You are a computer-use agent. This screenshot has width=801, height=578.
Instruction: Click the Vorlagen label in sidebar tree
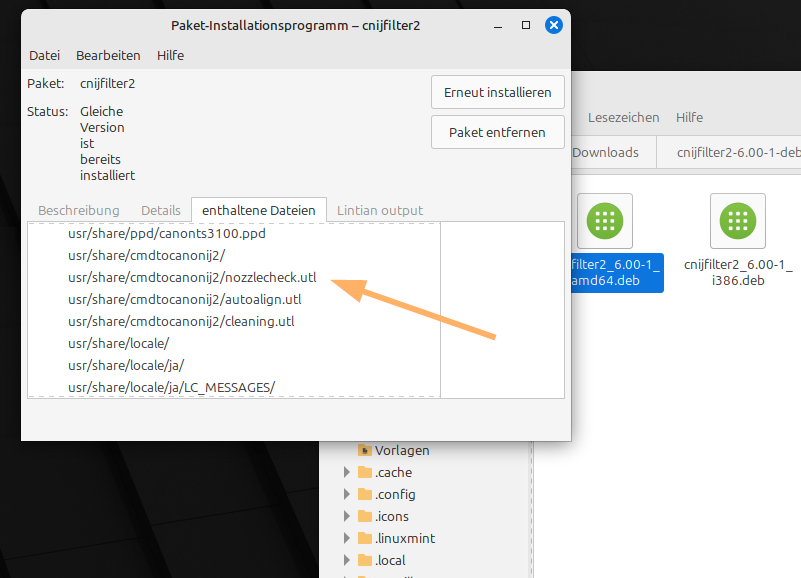402,450
